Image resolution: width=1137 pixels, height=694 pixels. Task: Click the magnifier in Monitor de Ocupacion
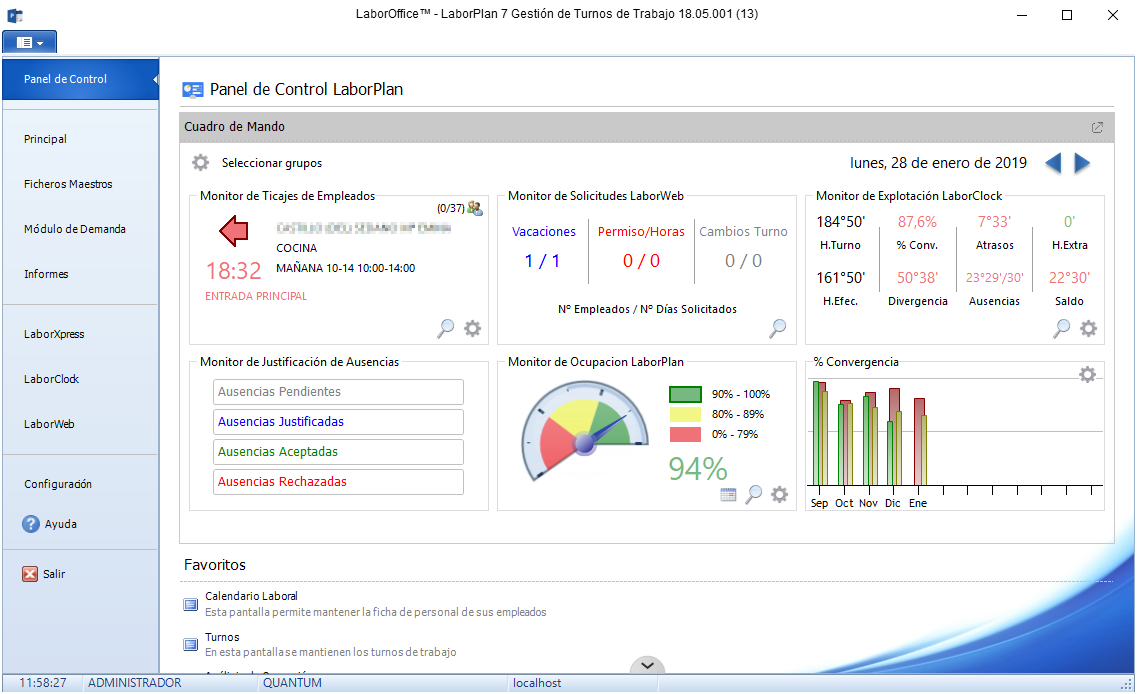(754, 495)
